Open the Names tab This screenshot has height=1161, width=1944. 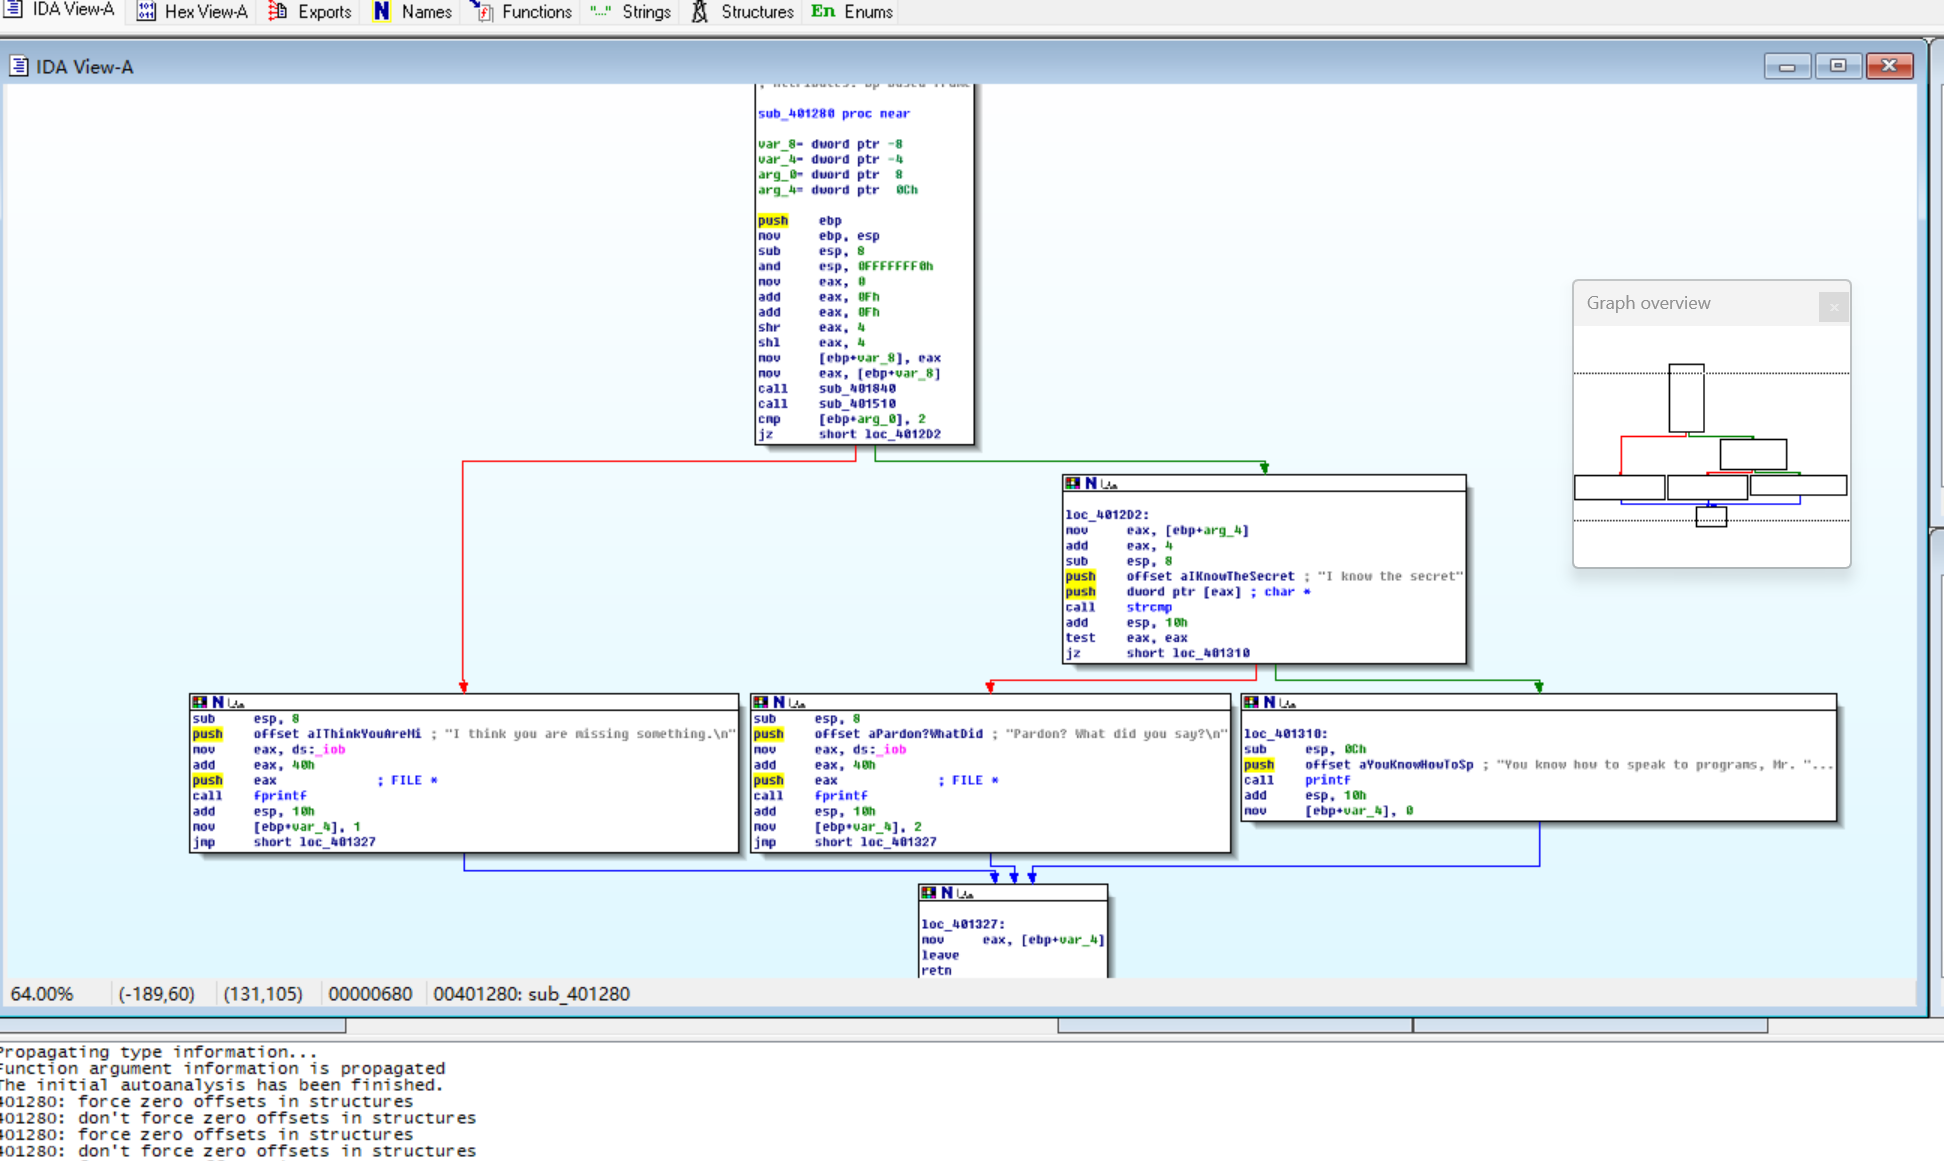412,12
